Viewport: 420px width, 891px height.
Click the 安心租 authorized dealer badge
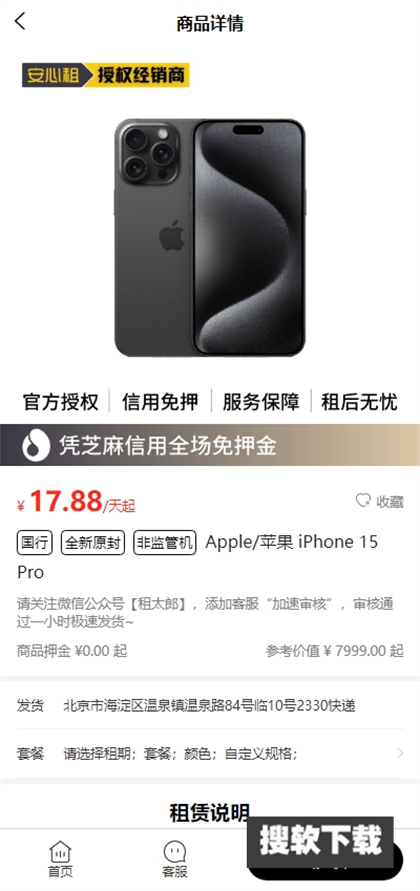click(x=105, y=75)
